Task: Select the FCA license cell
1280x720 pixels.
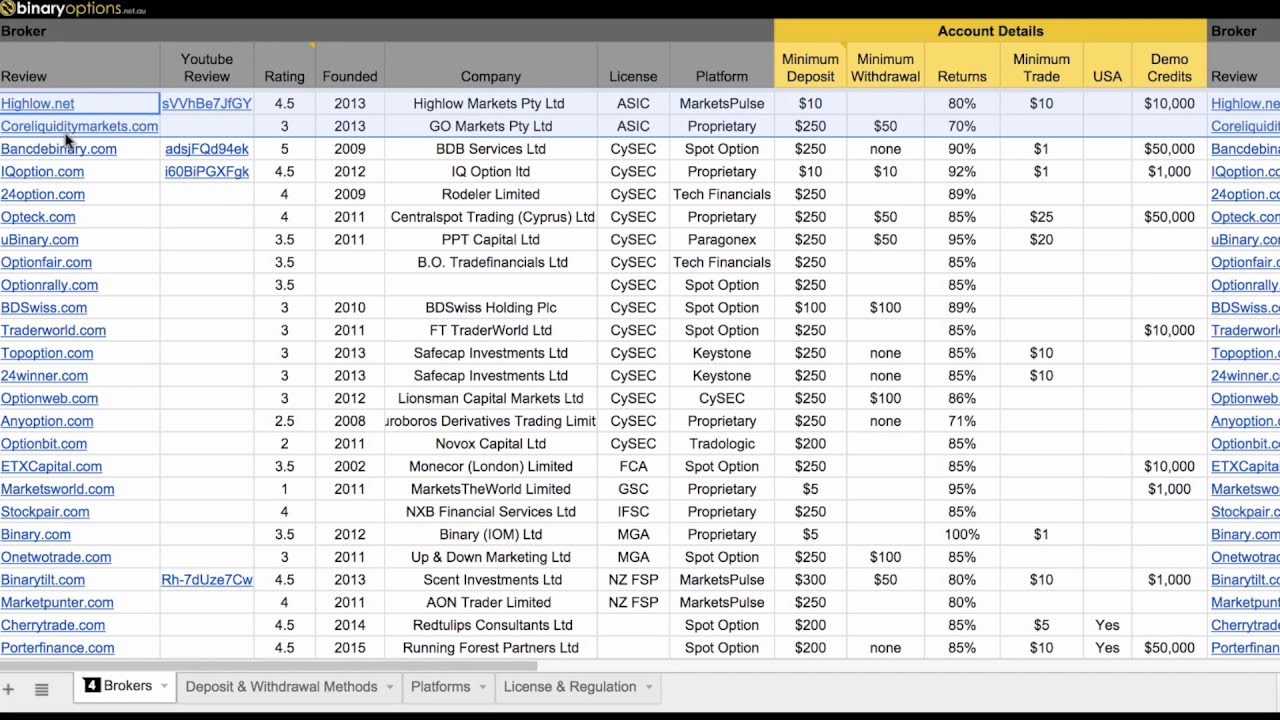Action: point(633,466)
